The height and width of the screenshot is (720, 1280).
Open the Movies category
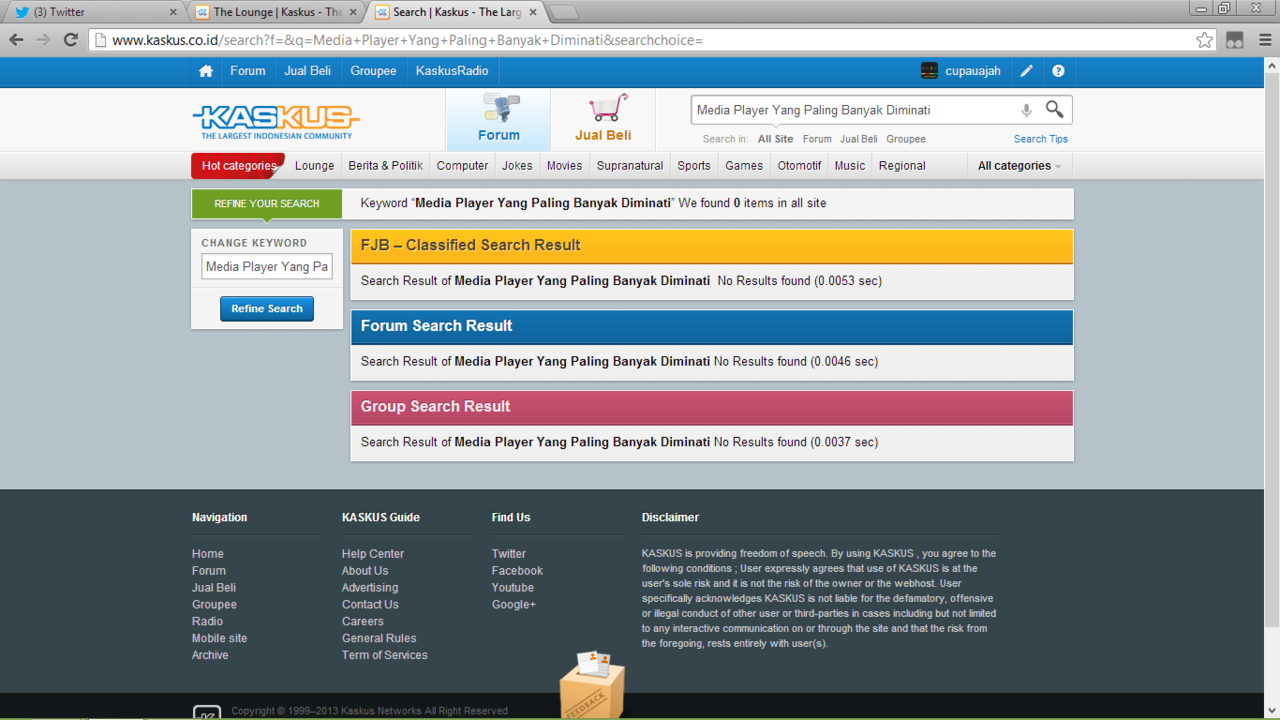point(564,166)
